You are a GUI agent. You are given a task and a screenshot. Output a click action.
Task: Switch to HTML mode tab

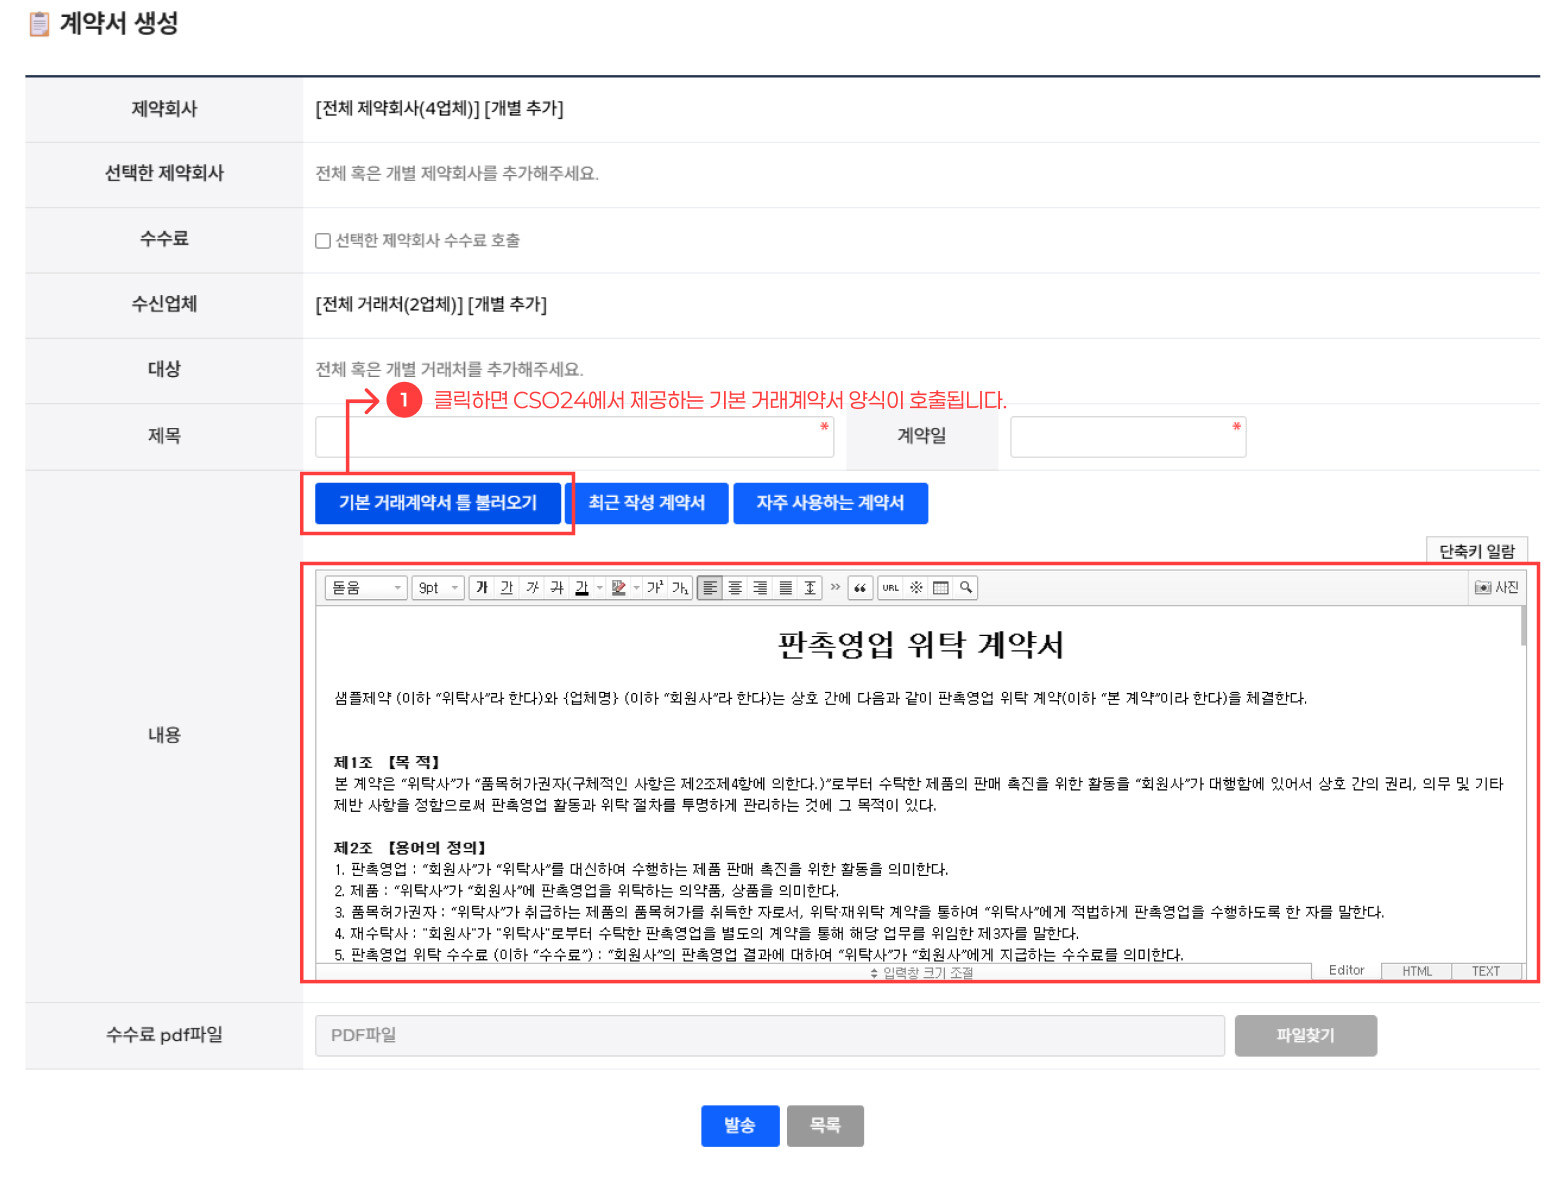coord(1417,971)
